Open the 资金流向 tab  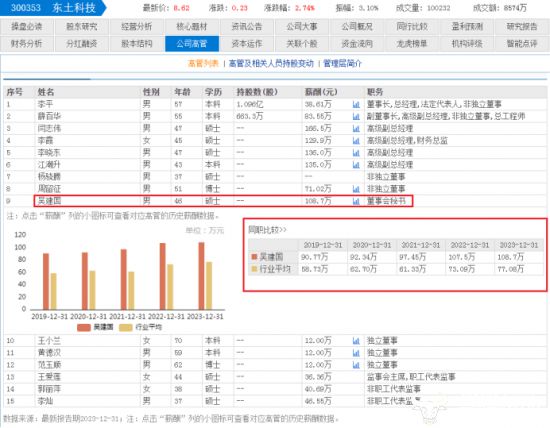[357, 44]
